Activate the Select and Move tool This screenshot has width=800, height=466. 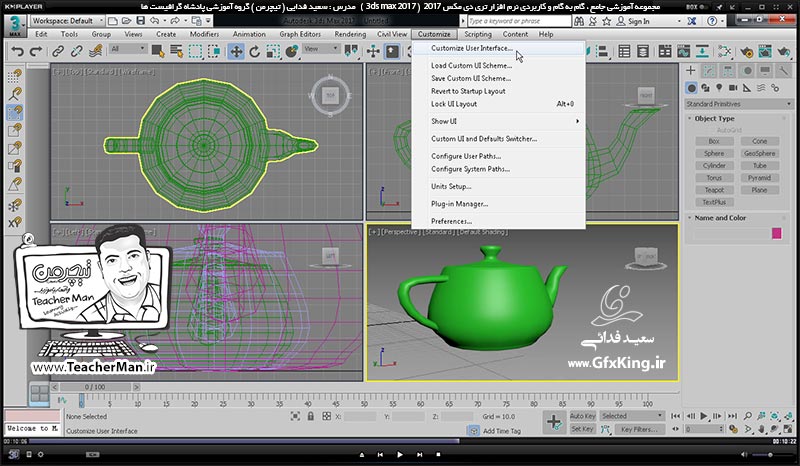[236, 51]
